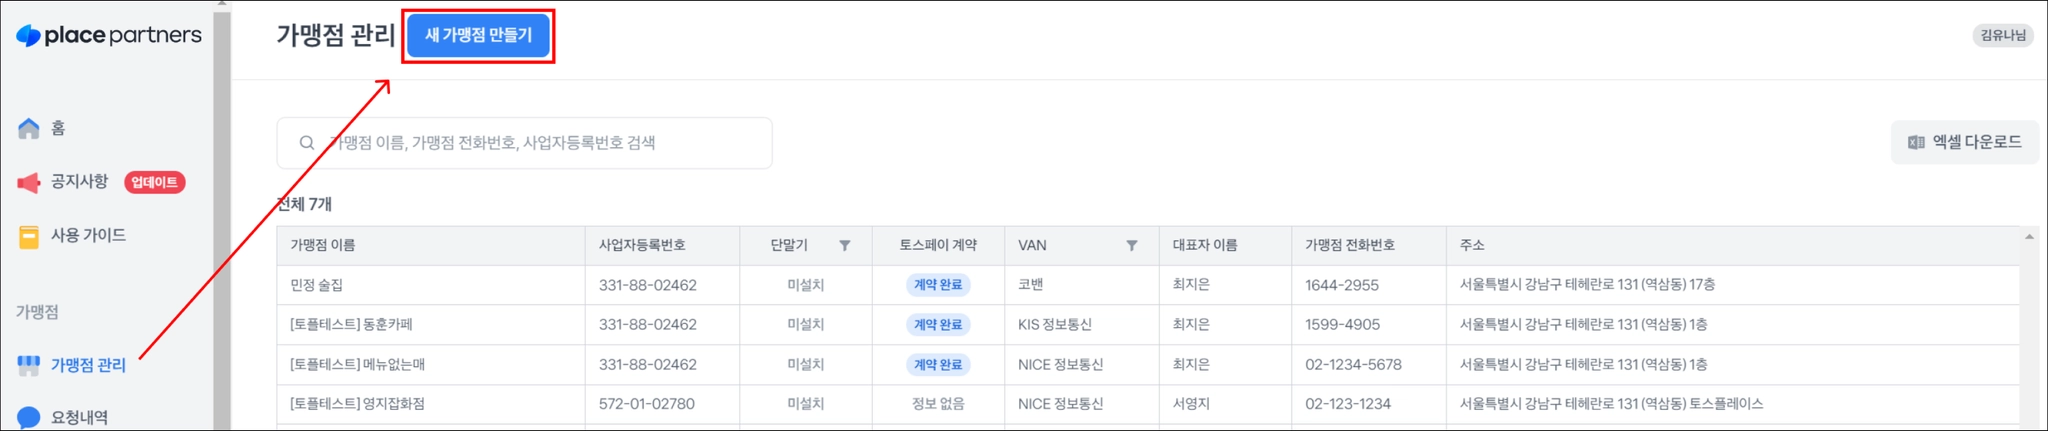Click the 요청내역 chat bubble icon

29,418
